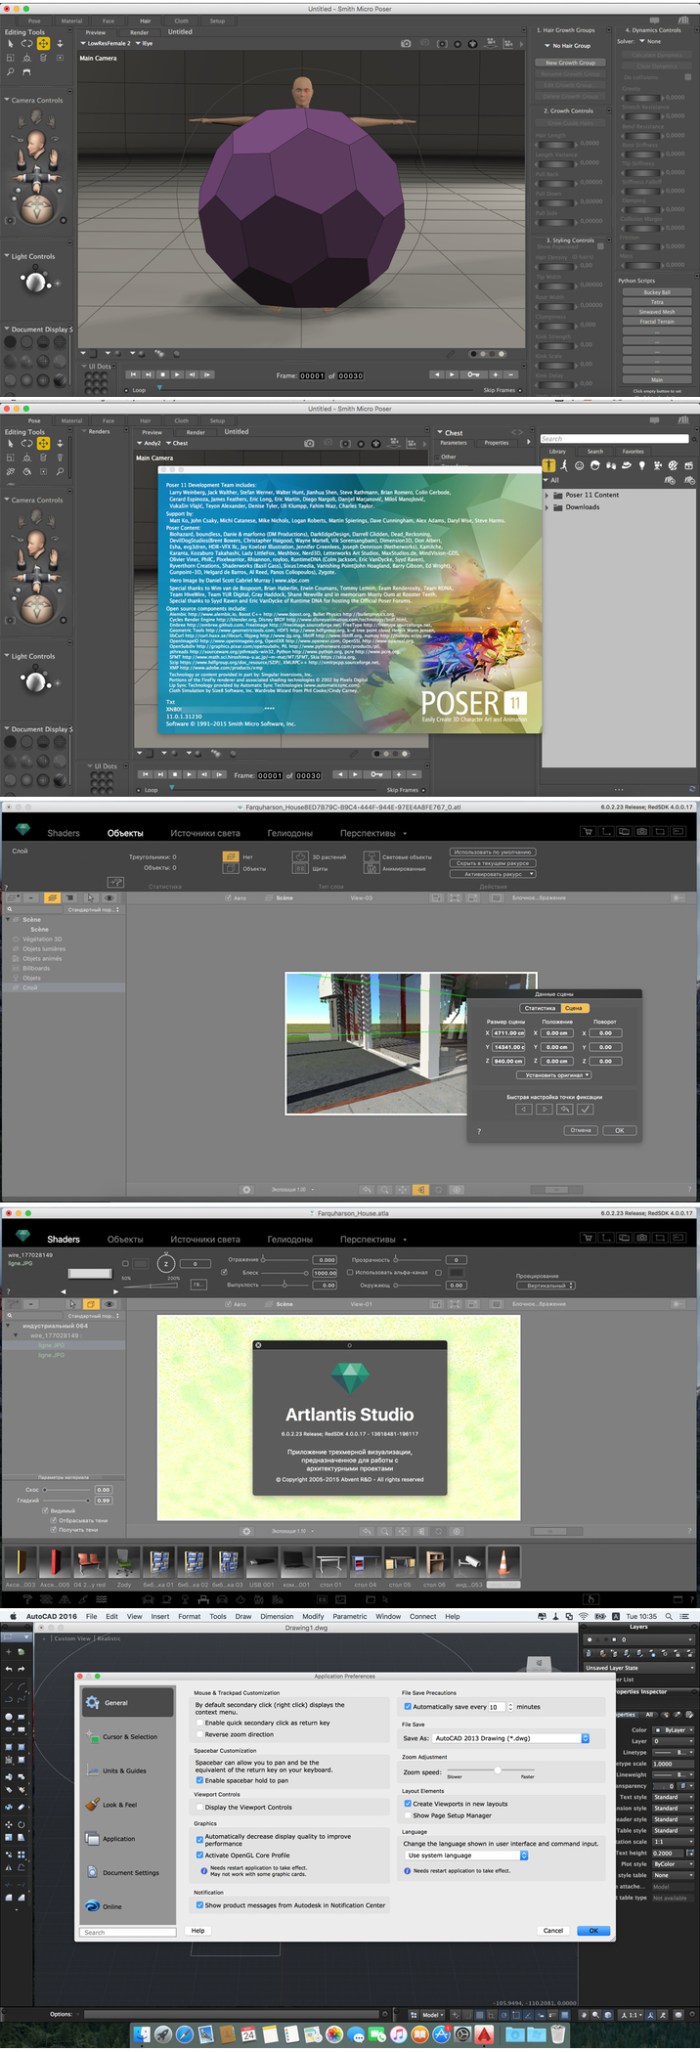Select 'Щиты' object type icon
The image size is (700, 2053).
(300, 868)
